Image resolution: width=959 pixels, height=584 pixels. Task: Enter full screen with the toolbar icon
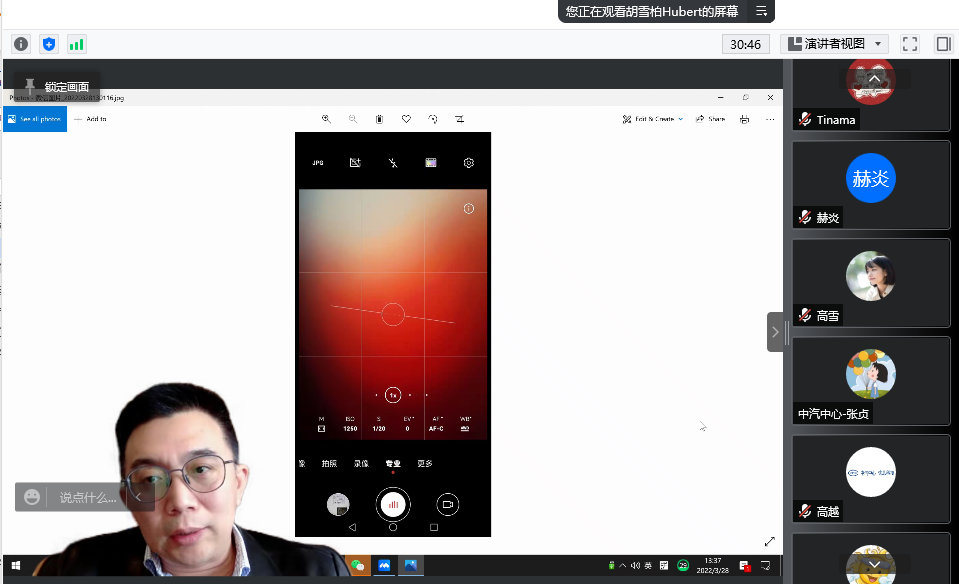[x=909, y=44]
